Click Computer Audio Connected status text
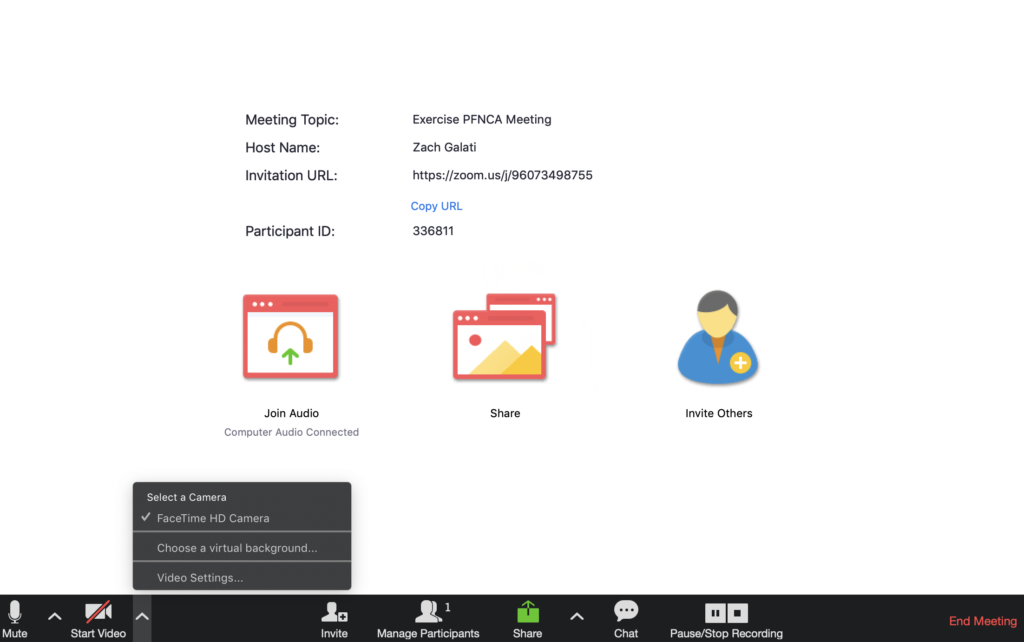The image size is (1024, 642). pyautogui.click(x=291, y=432)
